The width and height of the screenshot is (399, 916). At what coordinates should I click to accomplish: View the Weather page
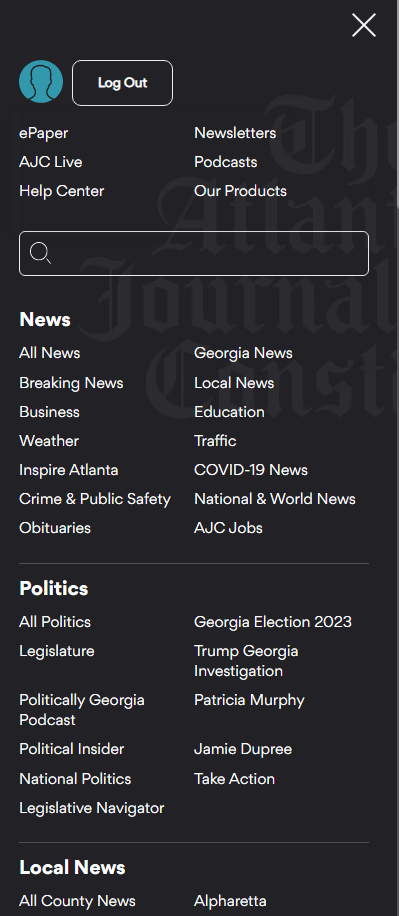[x=49, y=441]
